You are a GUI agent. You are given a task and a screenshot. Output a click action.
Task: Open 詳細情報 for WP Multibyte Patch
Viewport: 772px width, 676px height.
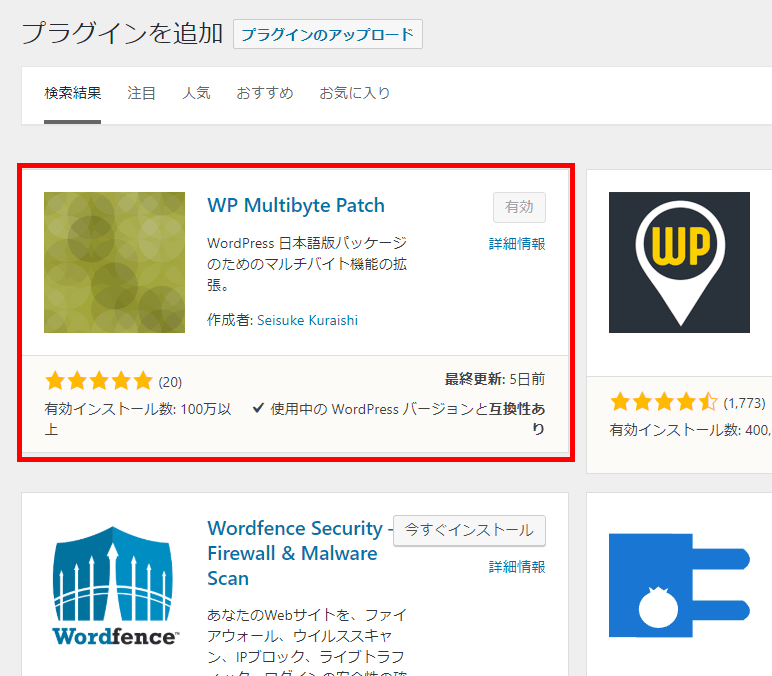[516, 244]
